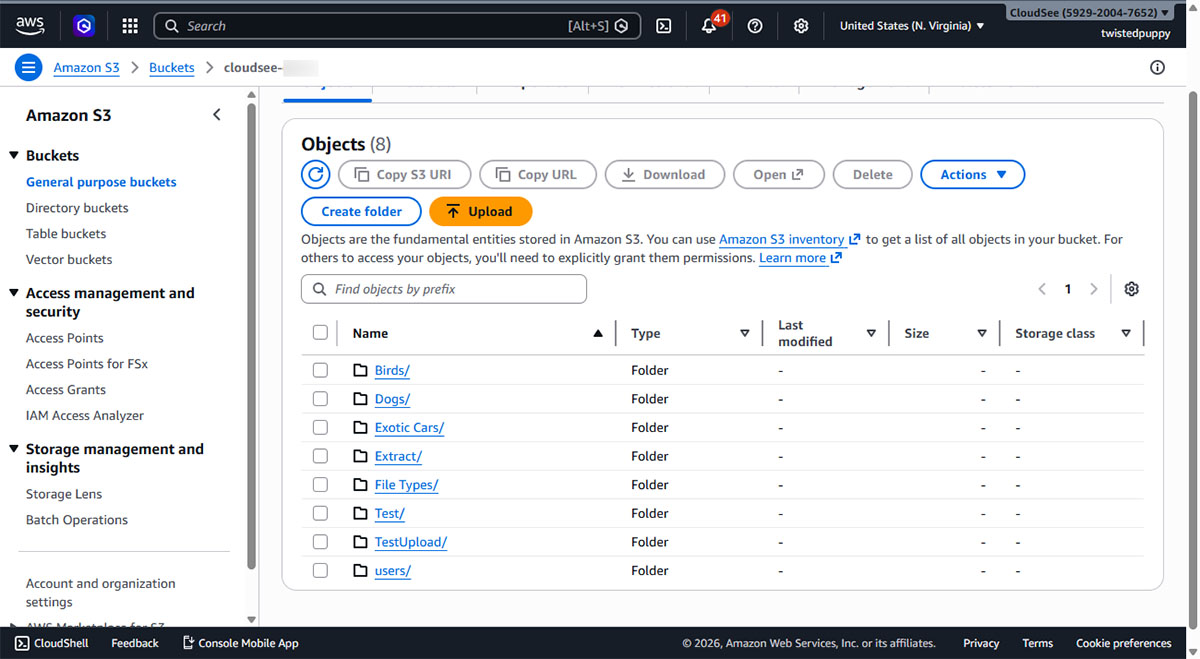Click the Copy S3 URI button
Viewport: 1200px width, 659px height.
404,174
